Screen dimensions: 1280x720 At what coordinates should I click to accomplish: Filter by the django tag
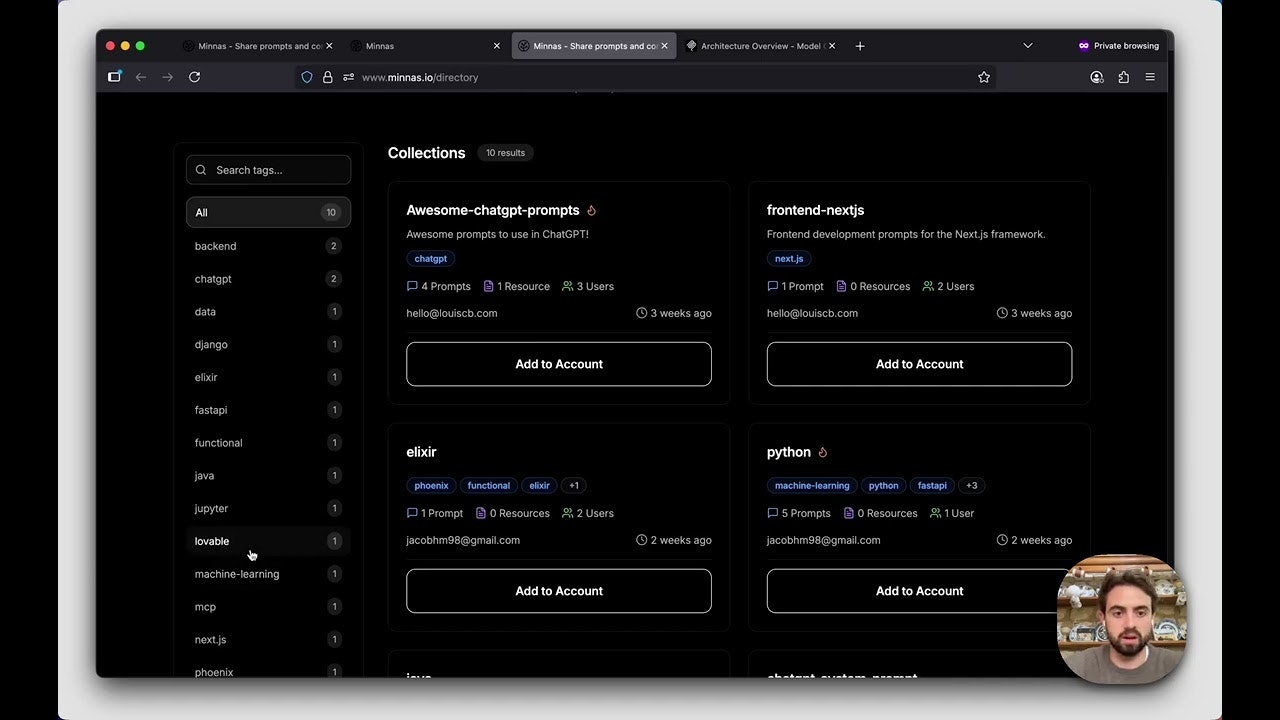pyautogui.click(x=268, y=344)
